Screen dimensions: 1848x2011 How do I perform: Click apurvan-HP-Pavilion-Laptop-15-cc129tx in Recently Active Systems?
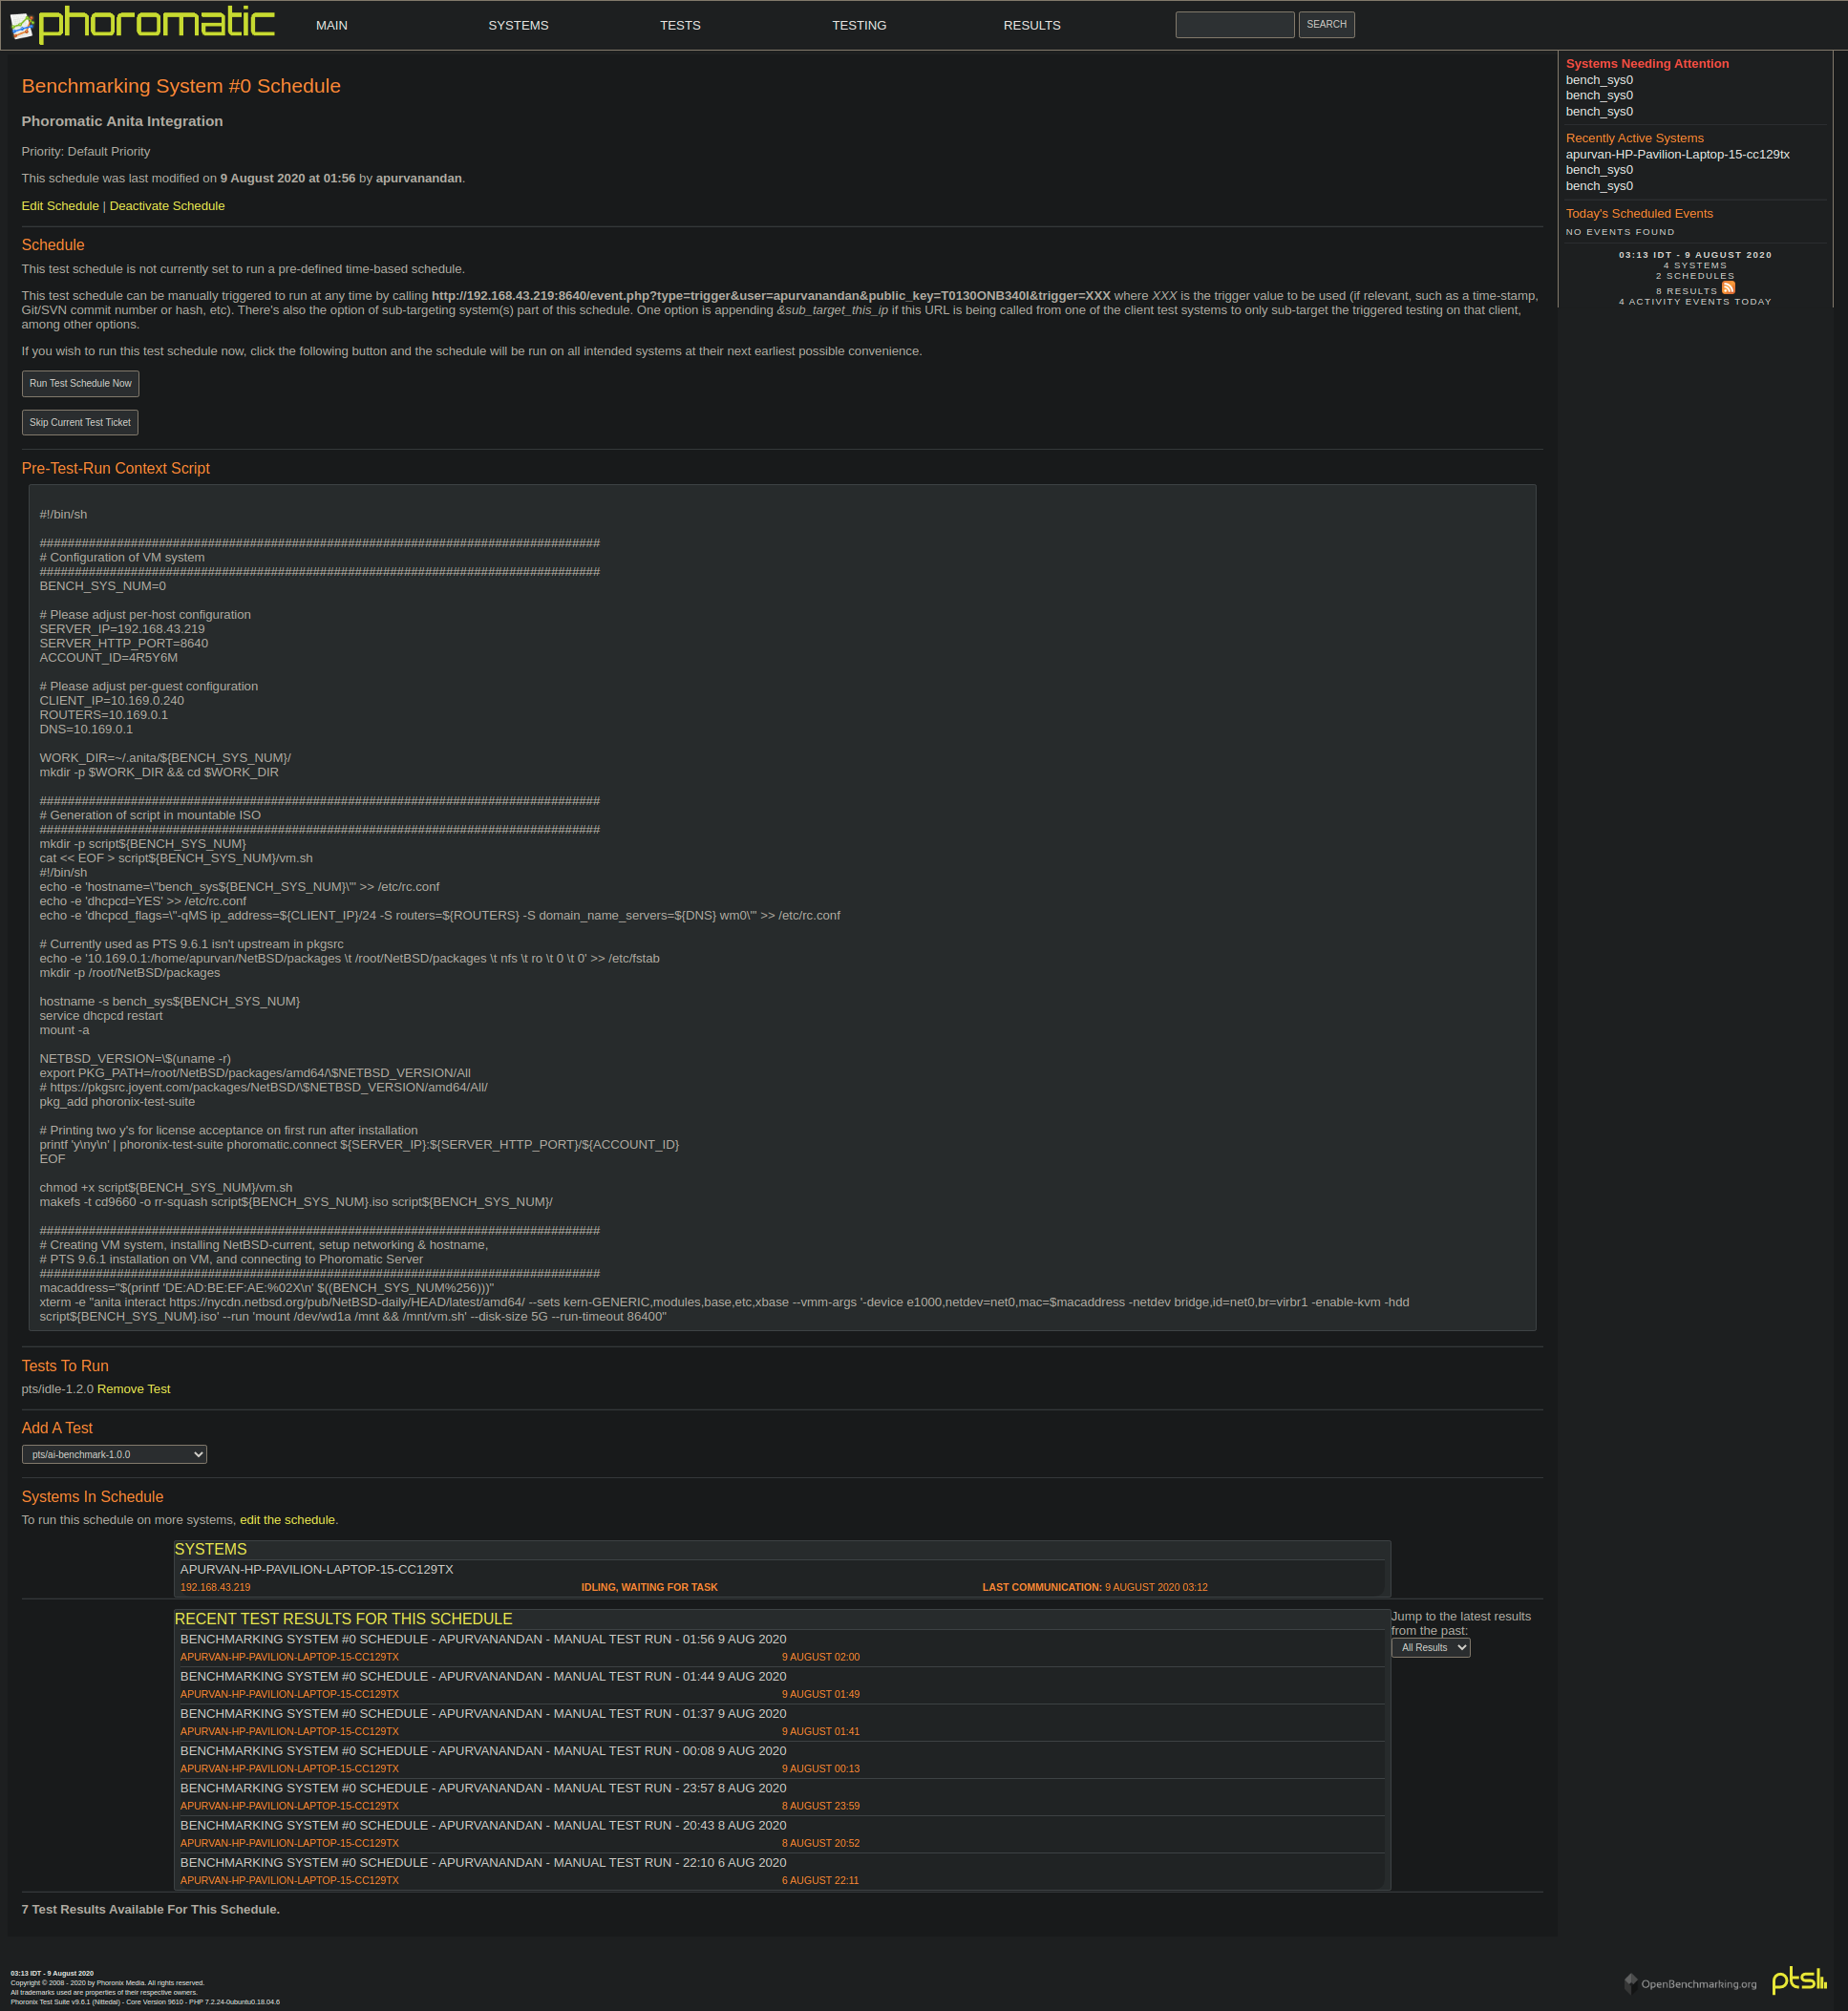pos(1677,155)
